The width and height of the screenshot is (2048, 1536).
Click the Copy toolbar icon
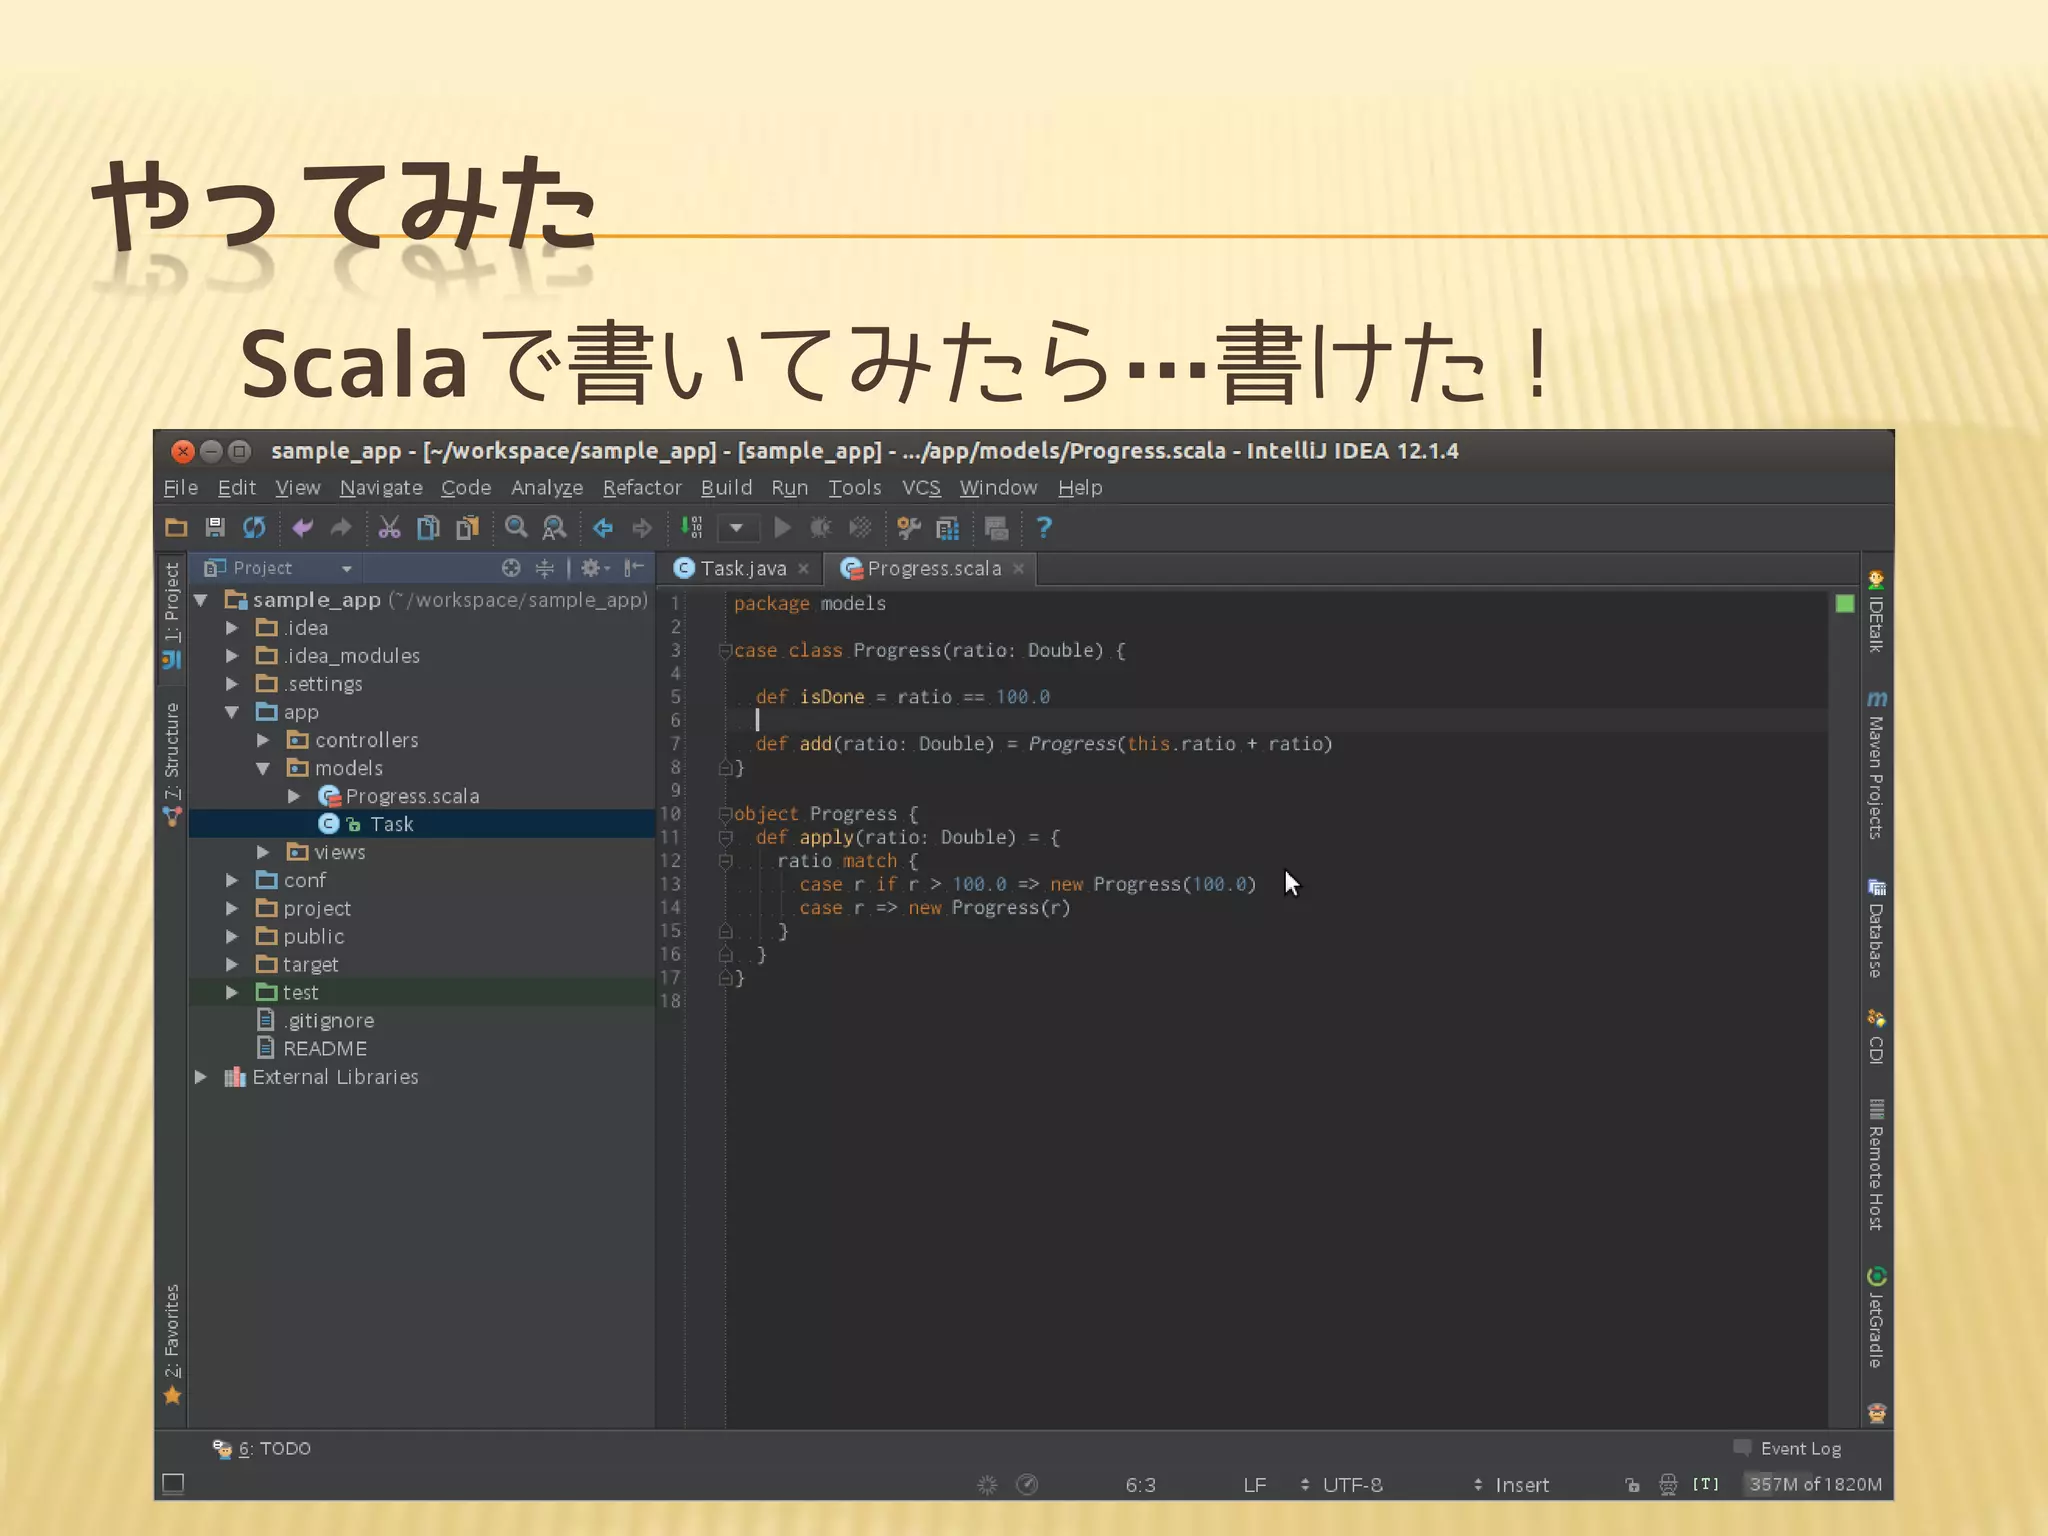coord(428,527)
